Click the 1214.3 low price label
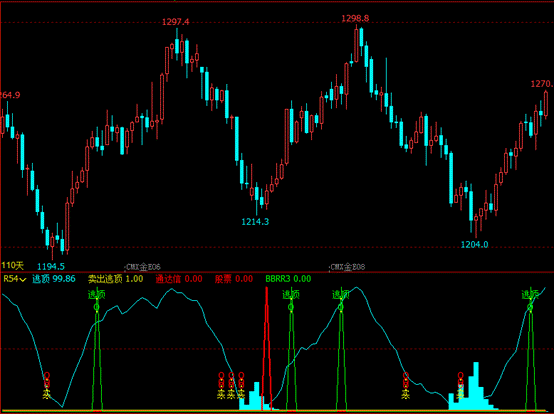This screenshot has width=554, height=414. [255, 222]
